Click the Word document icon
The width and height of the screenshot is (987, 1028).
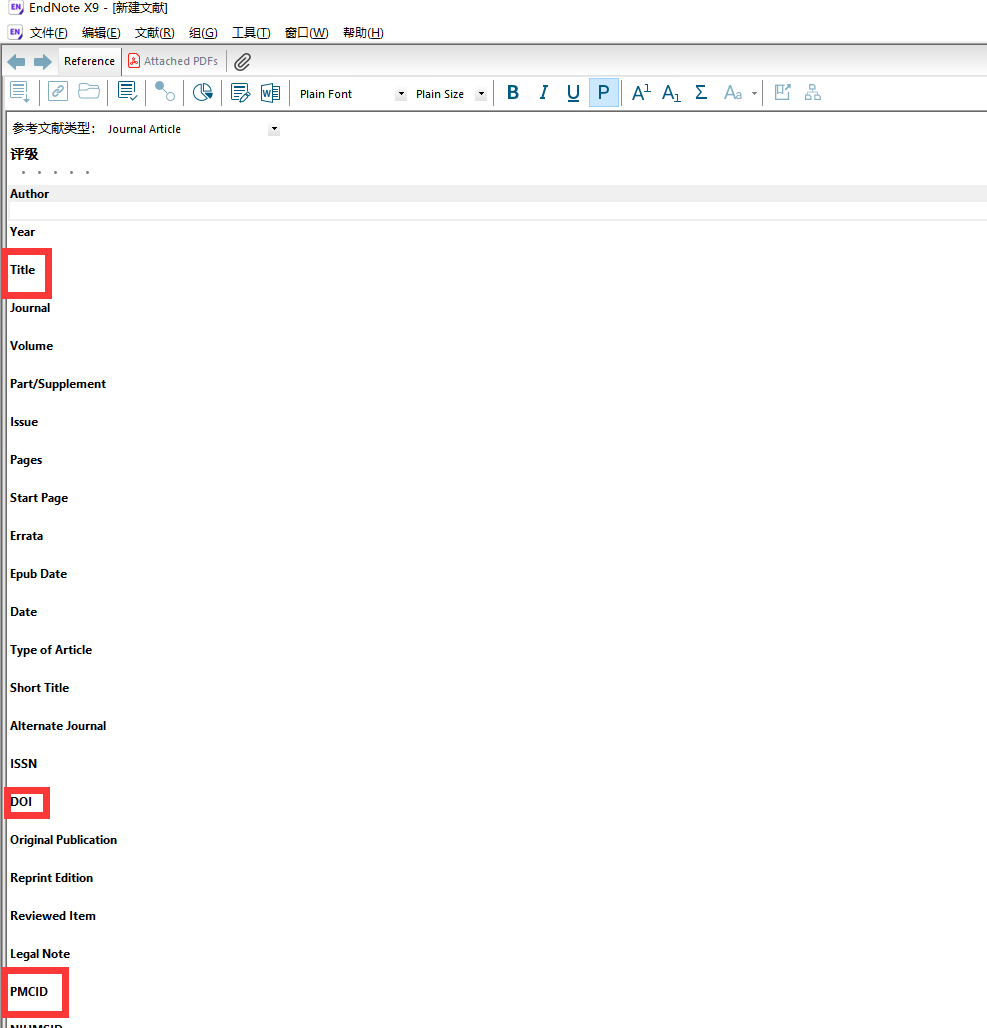(x=270, y=93)
